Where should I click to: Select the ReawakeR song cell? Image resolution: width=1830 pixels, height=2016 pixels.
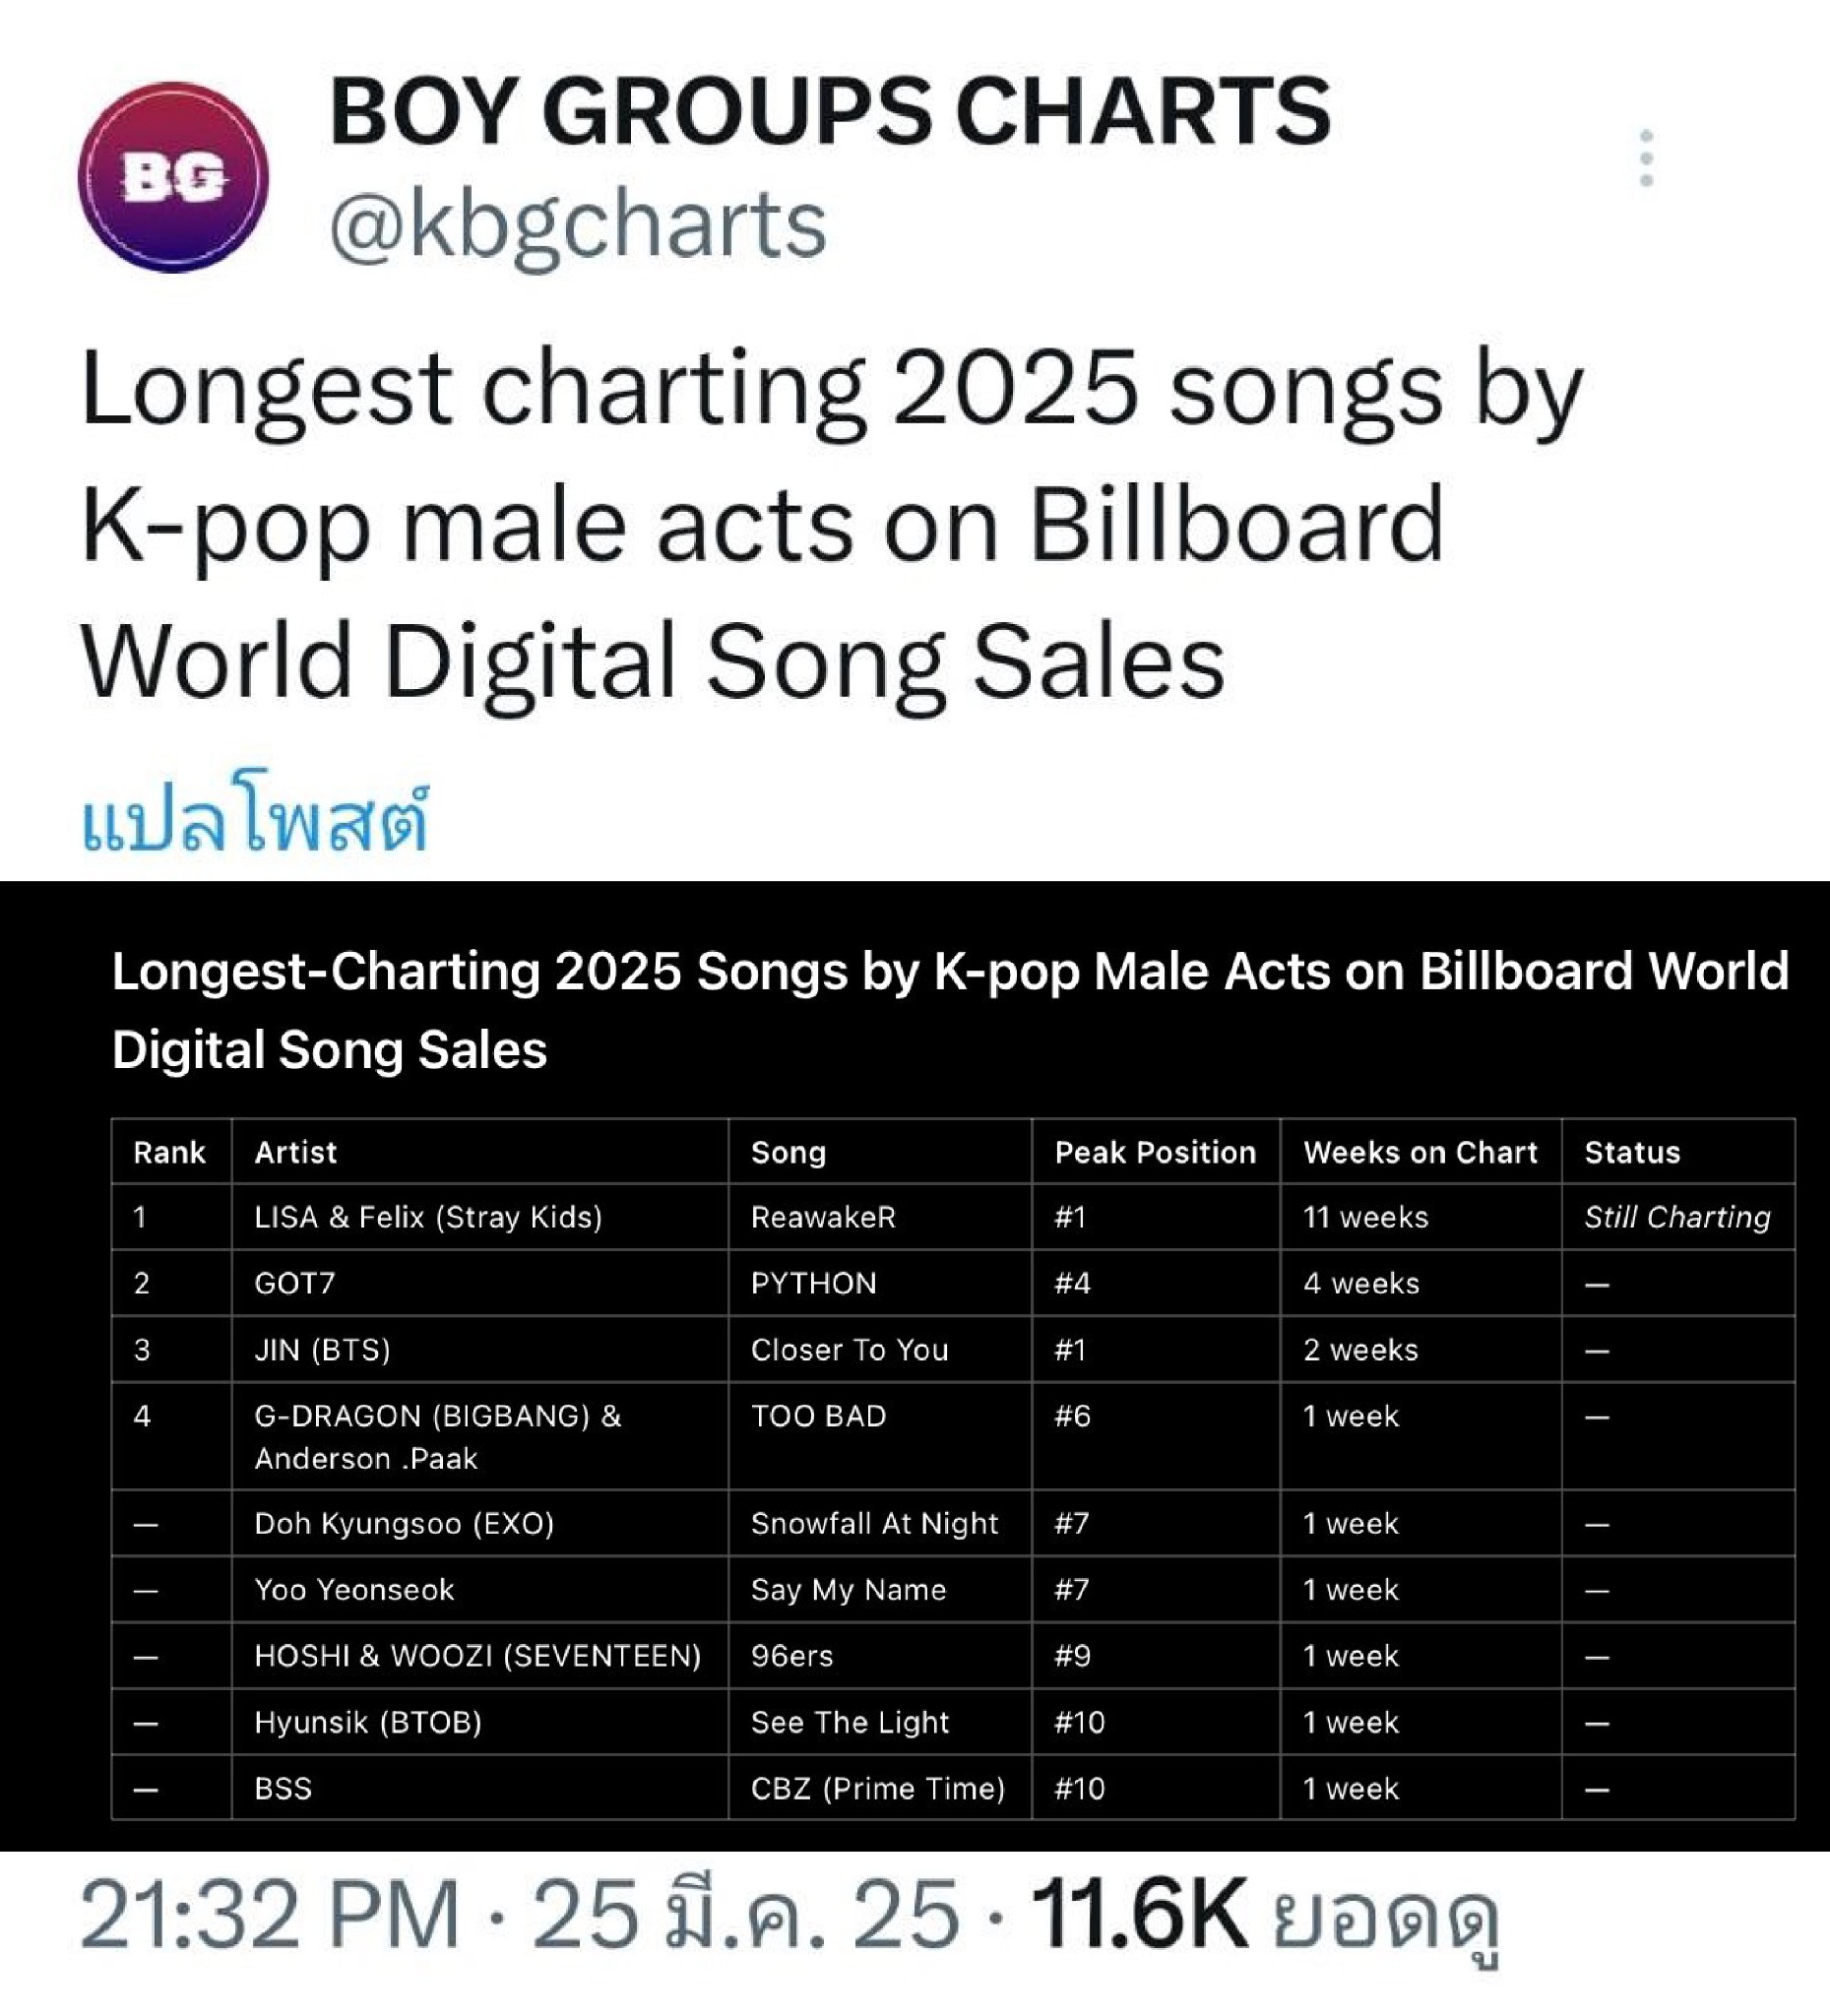pyautogui.click(x=880, y=1217)
